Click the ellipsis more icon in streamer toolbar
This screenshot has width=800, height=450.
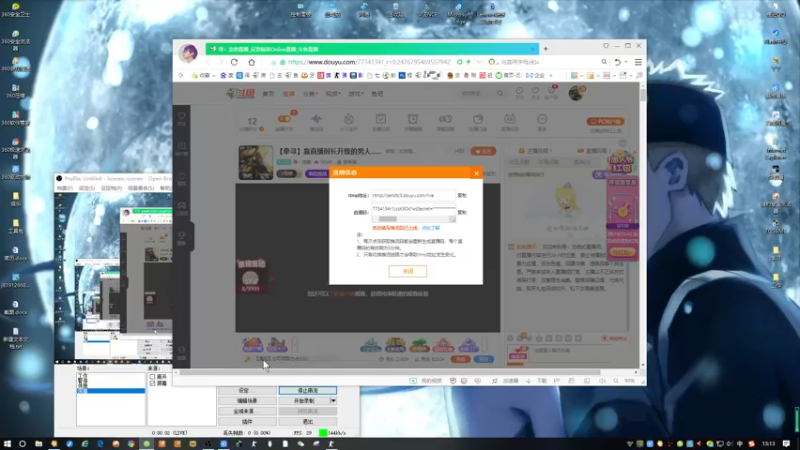(542, 119)
